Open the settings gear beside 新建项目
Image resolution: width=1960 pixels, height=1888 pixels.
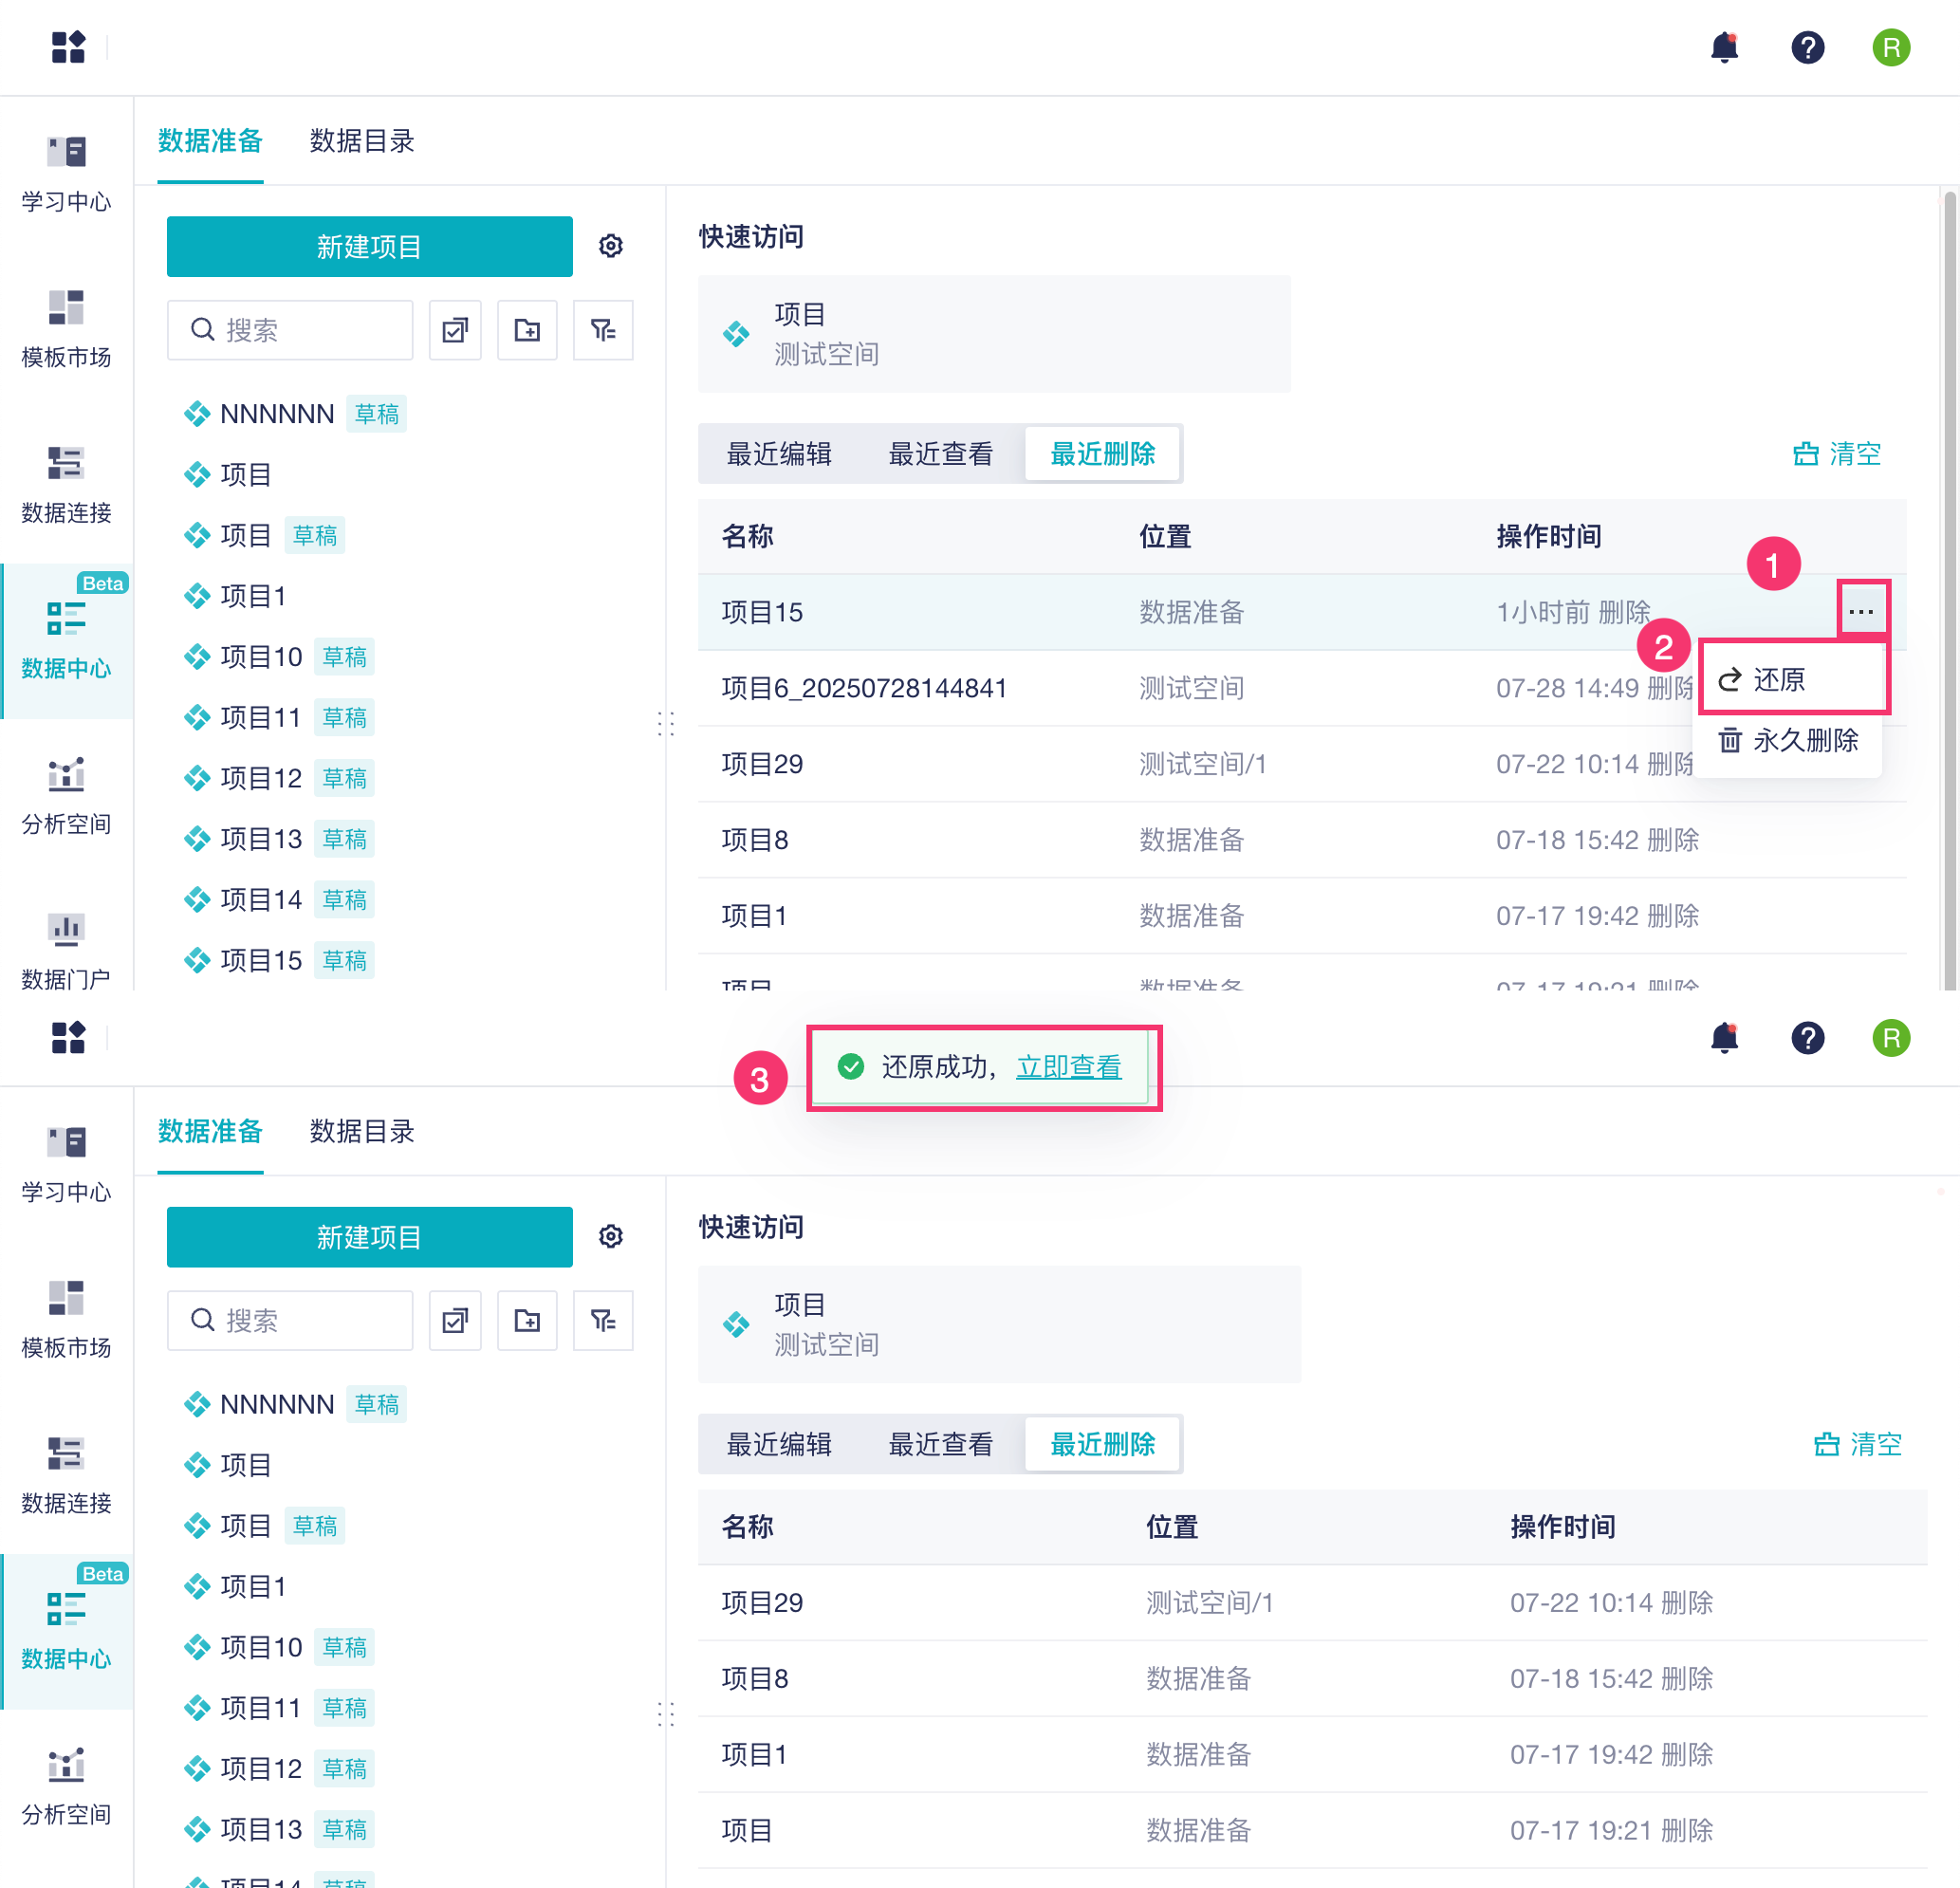[611, 246]
